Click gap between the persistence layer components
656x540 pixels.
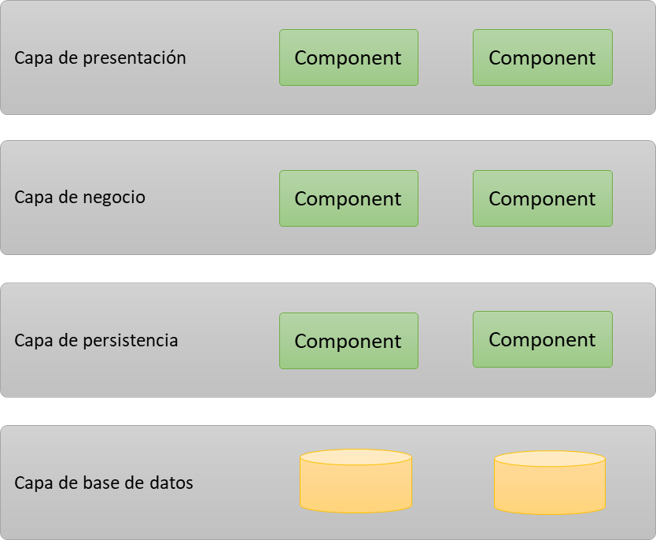[445, 341]
